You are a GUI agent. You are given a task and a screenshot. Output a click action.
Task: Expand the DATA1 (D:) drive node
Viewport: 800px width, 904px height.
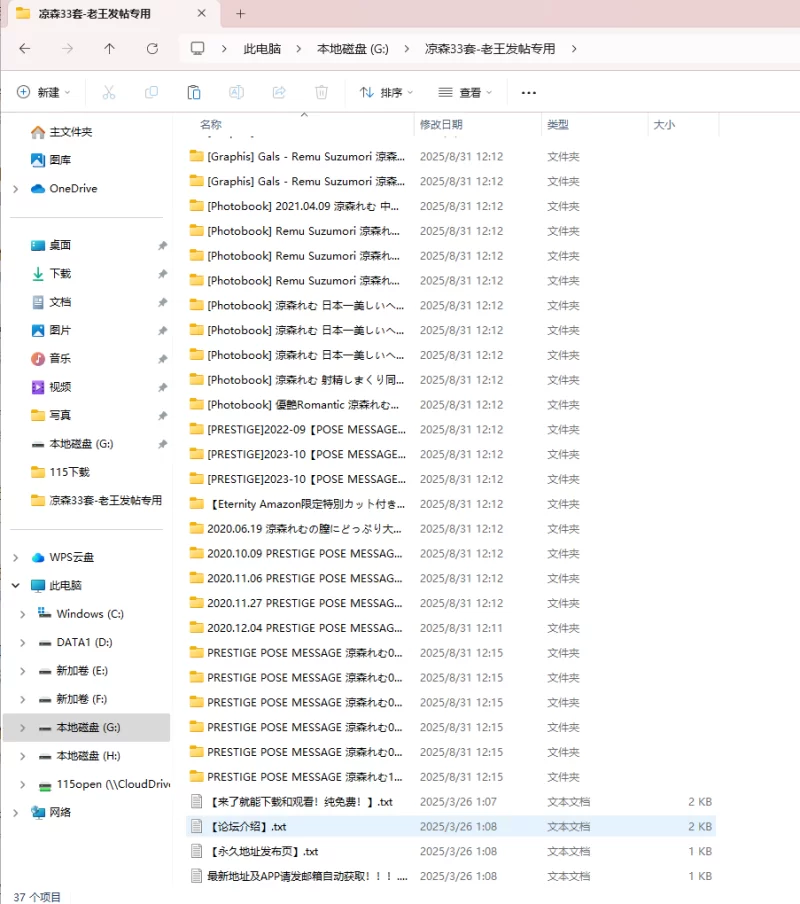pos(23,642)
